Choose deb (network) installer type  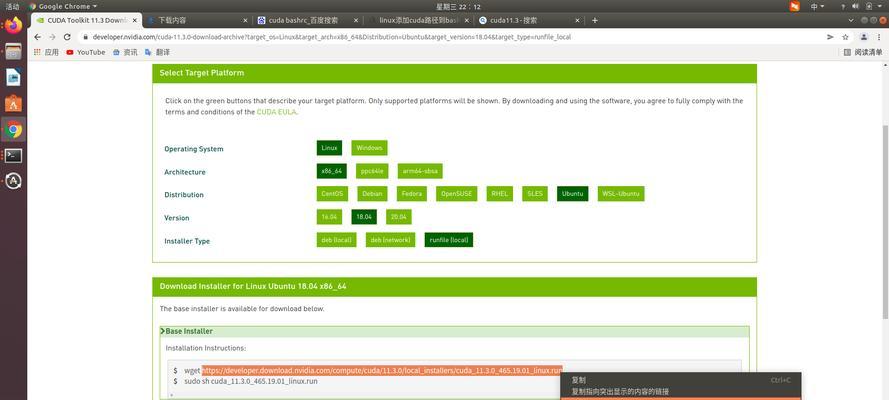click(390, 240)
